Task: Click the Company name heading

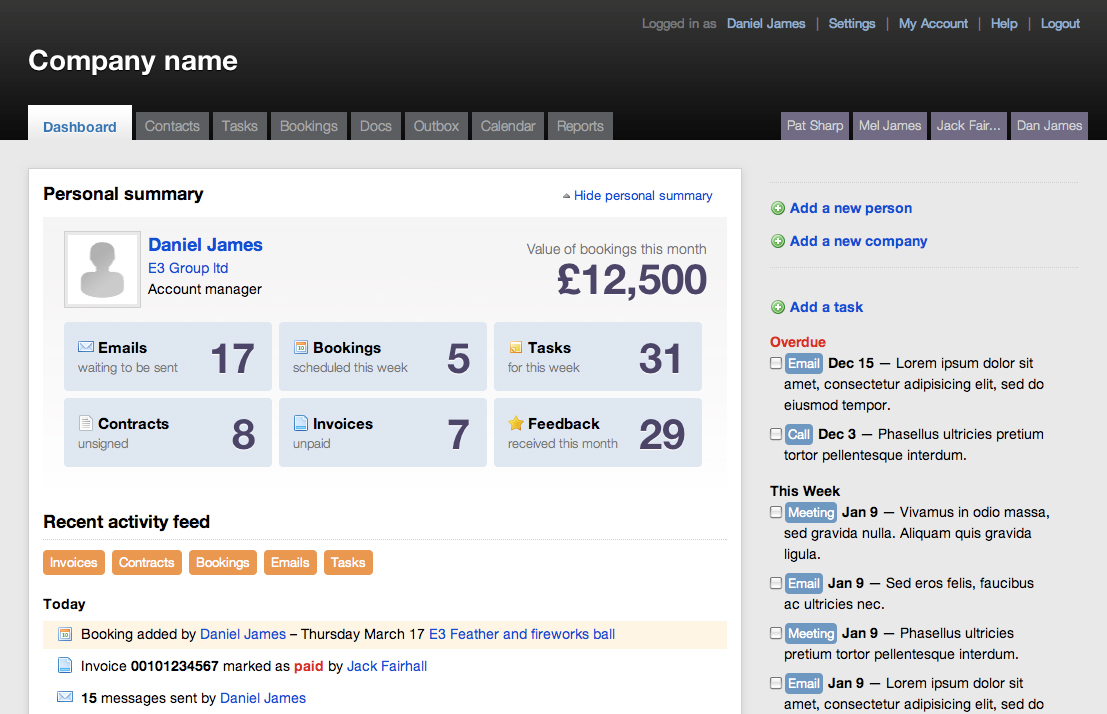Action: pos(133,61)
